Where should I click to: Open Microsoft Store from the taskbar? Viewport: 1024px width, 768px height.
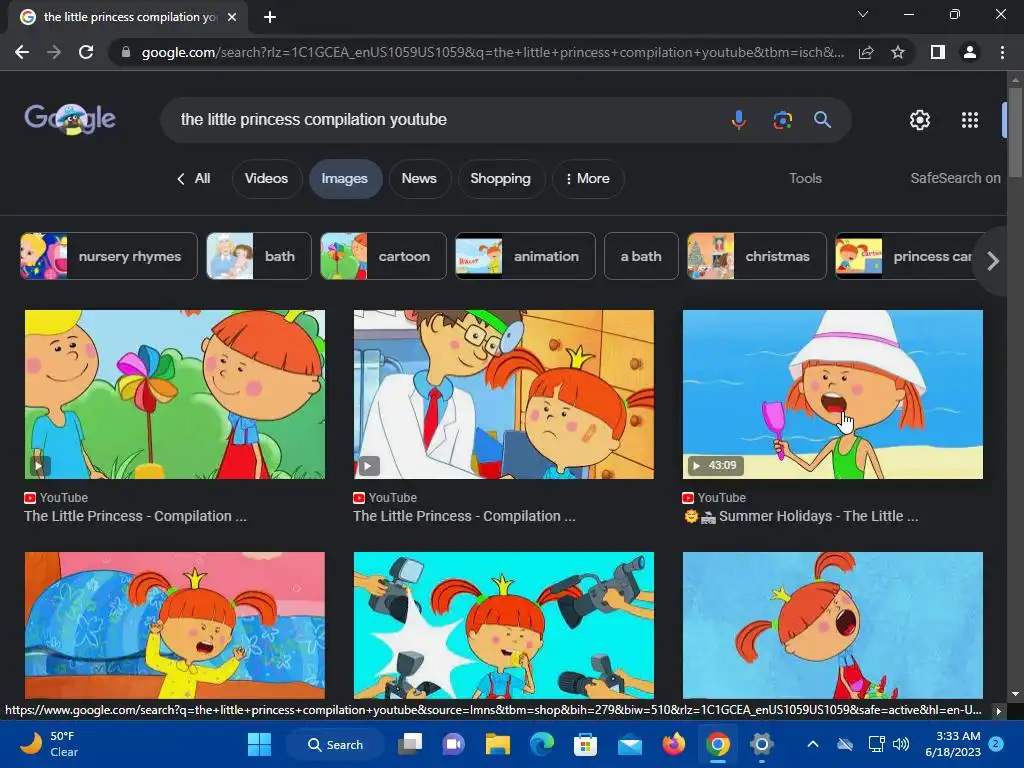tap(585, 744)
